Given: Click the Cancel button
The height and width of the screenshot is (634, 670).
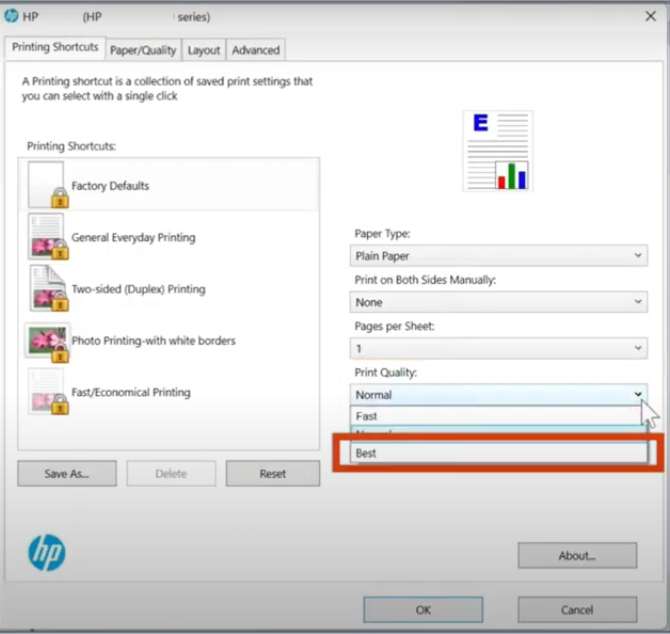Looking at the screenshot, I should click(577, 610).
